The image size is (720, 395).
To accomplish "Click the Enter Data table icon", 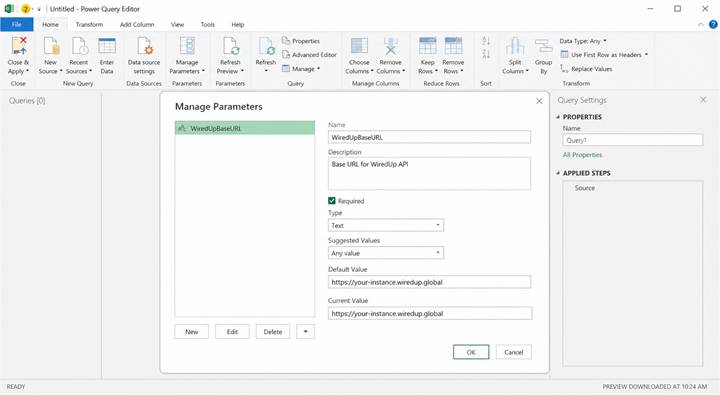I will (107, 46).
